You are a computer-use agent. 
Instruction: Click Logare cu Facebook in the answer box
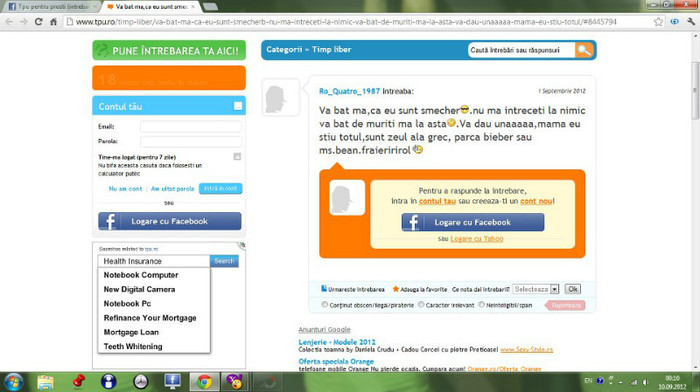[473, 222]
